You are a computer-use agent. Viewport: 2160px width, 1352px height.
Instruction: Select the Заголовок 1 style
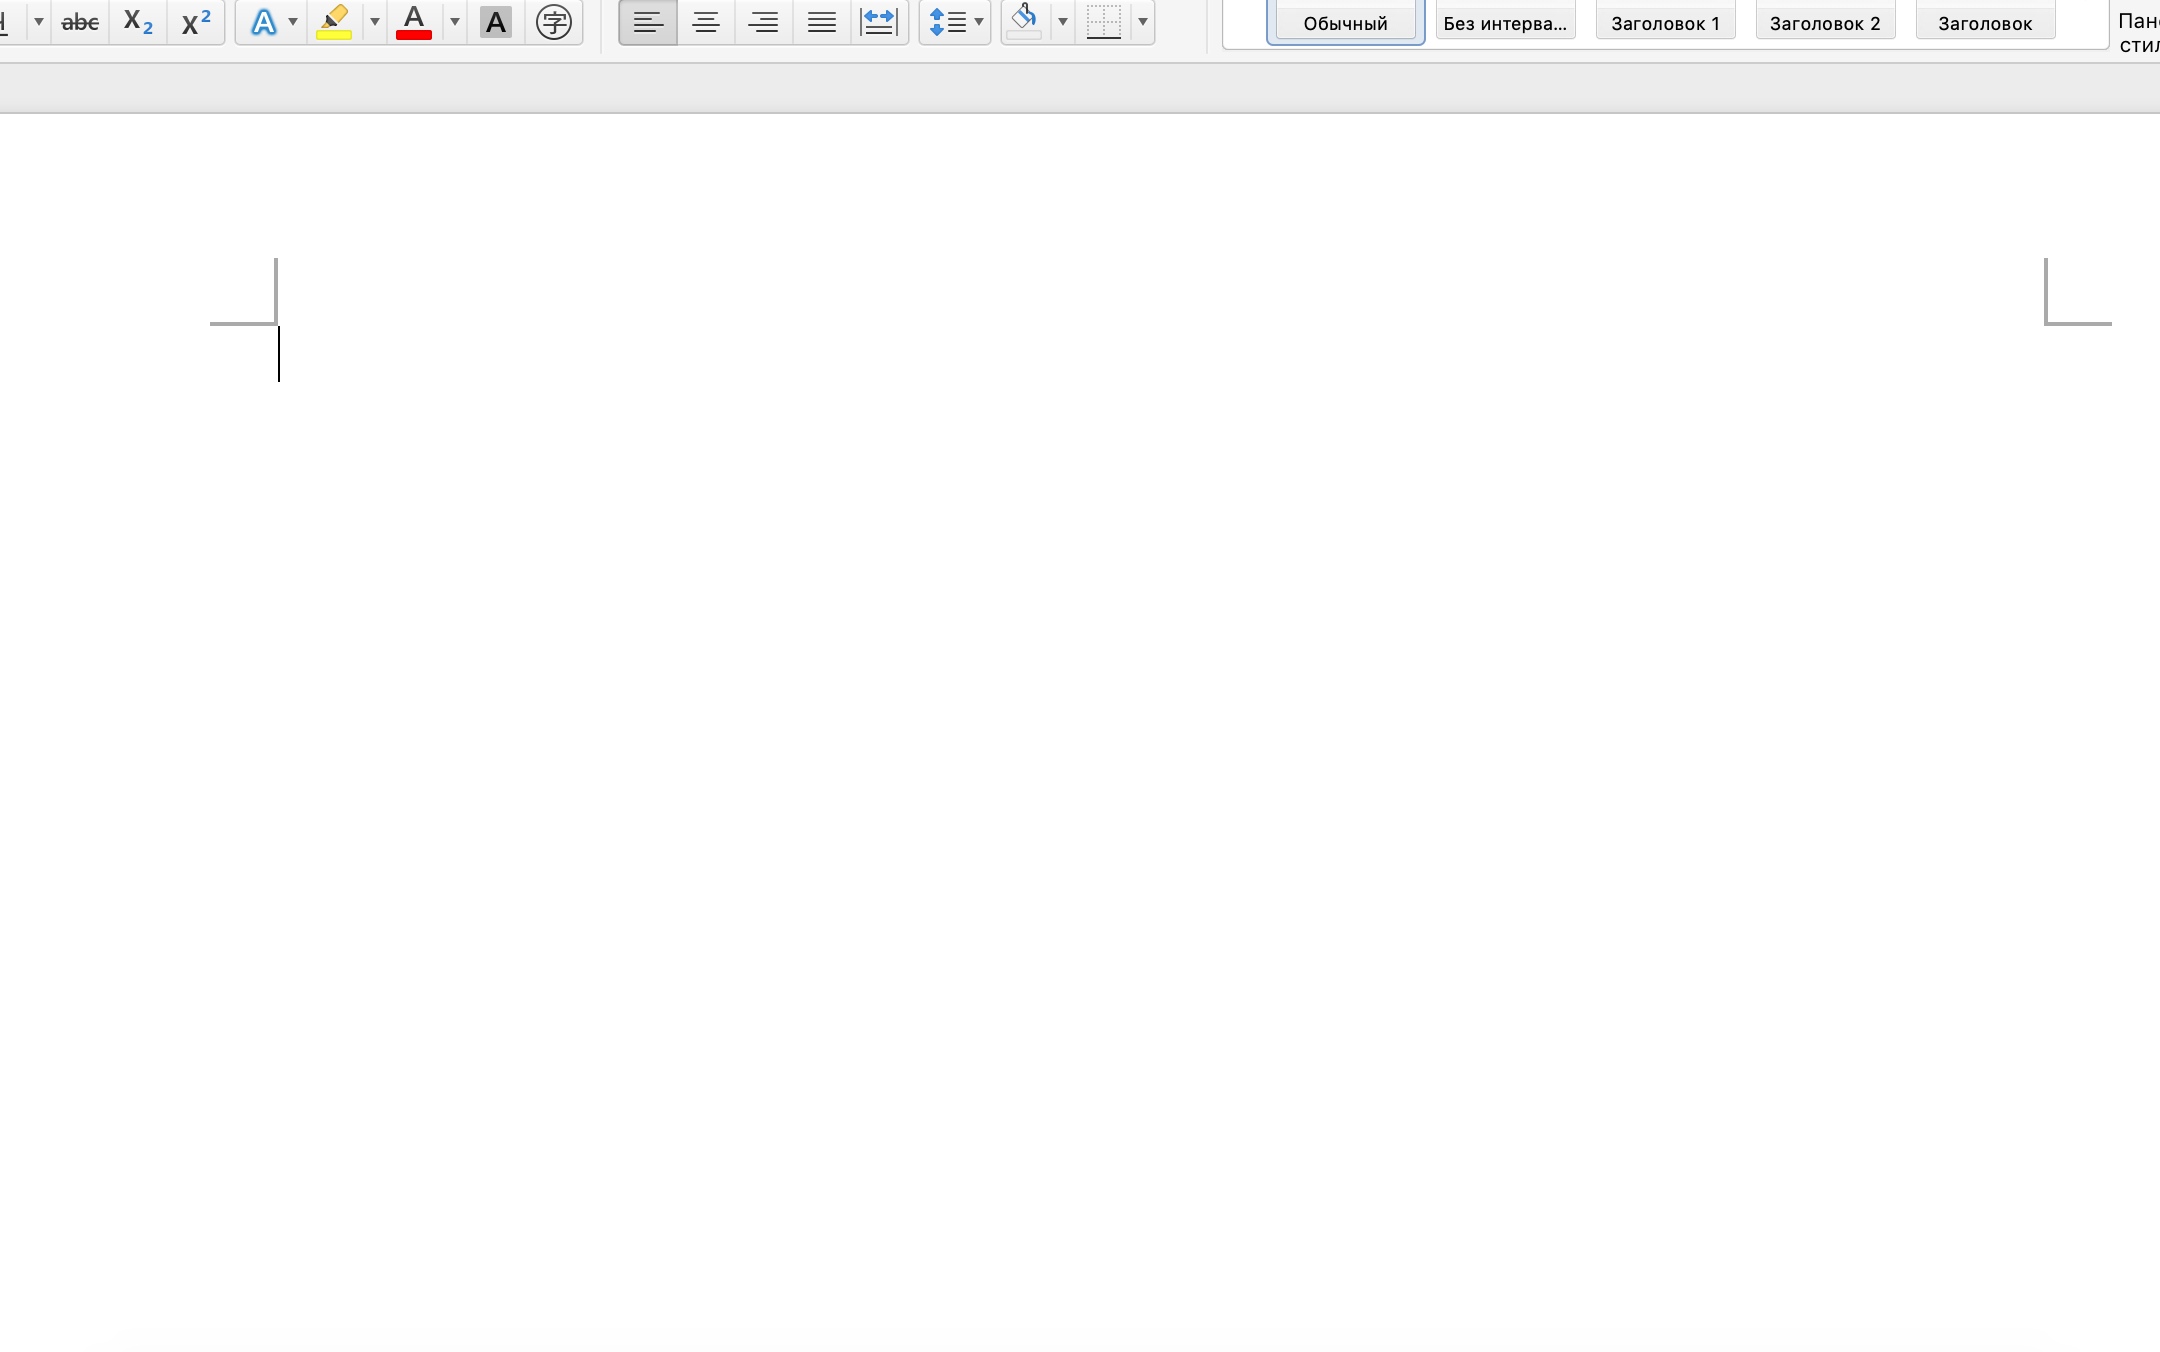1665,22
